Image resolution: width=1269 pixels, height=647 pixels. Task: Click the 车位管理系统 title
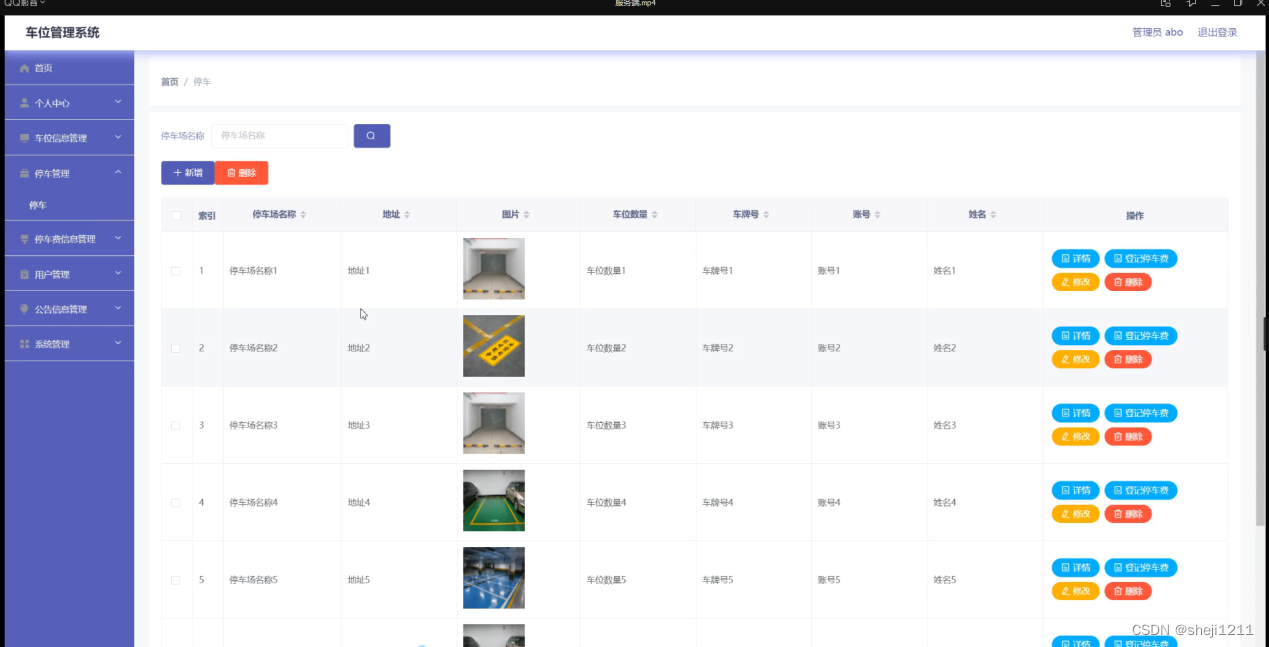pos(63,33)
